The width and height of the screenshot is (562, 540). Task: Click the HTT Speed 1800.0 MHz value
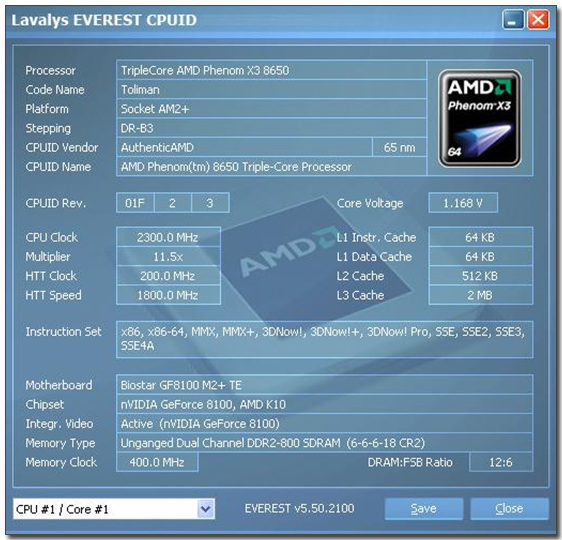(x=168, y=295)
